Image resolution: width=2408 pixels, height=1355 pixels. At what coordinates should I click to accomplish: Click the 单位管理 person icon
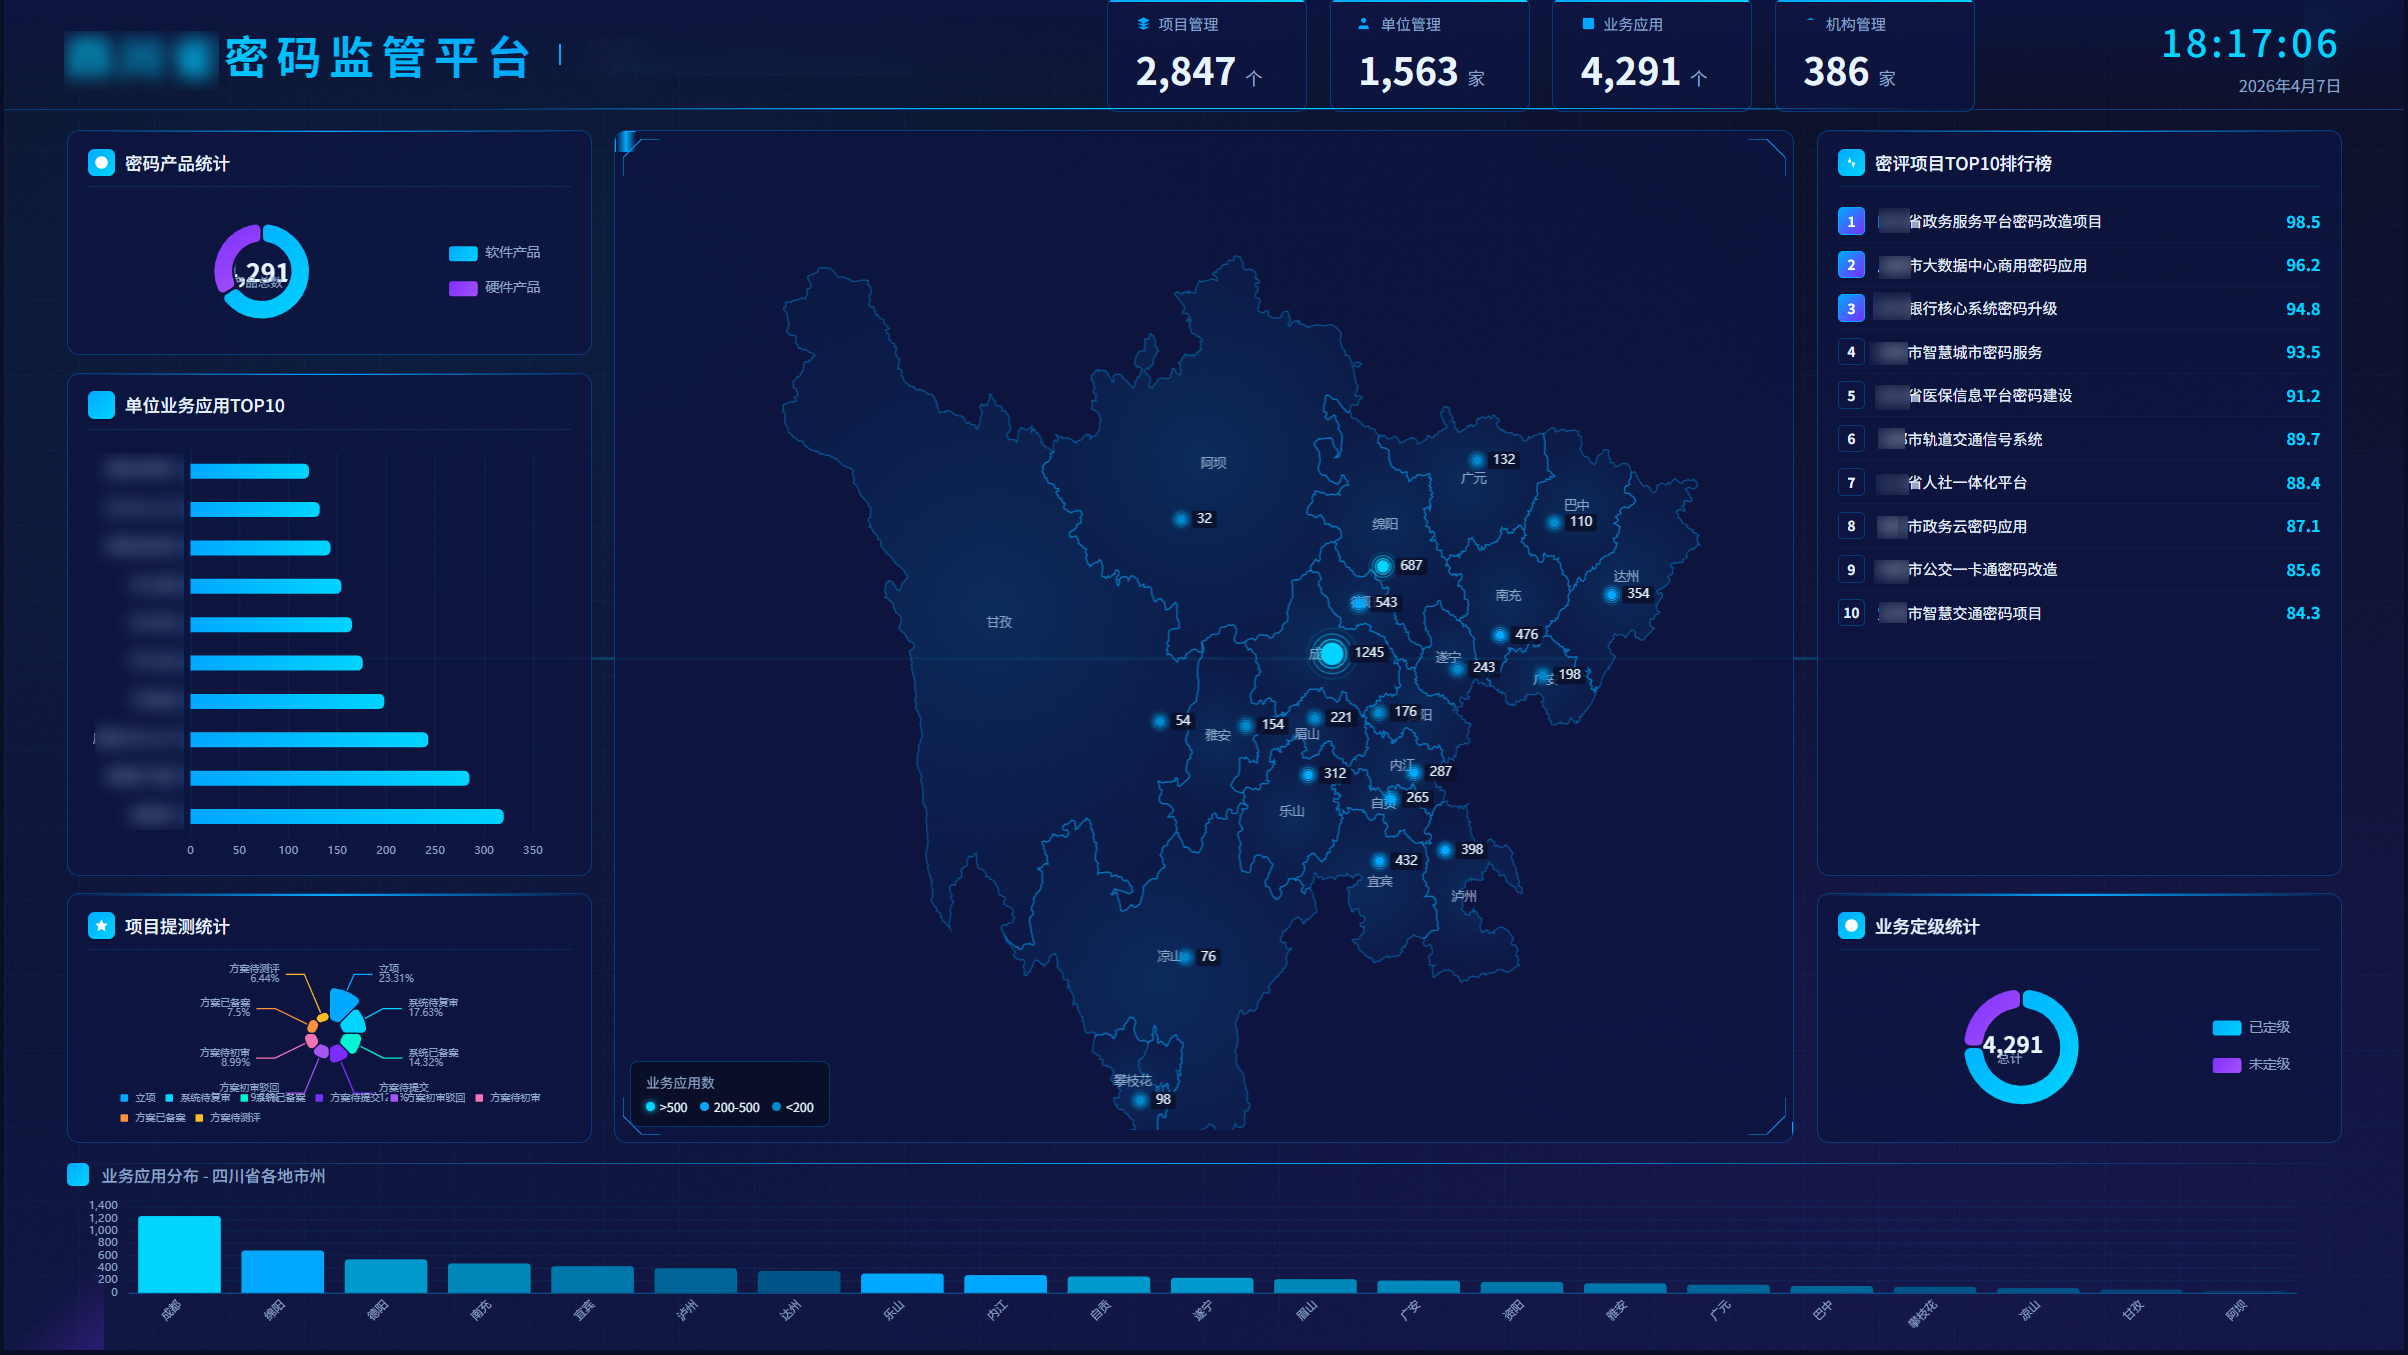1363,24
